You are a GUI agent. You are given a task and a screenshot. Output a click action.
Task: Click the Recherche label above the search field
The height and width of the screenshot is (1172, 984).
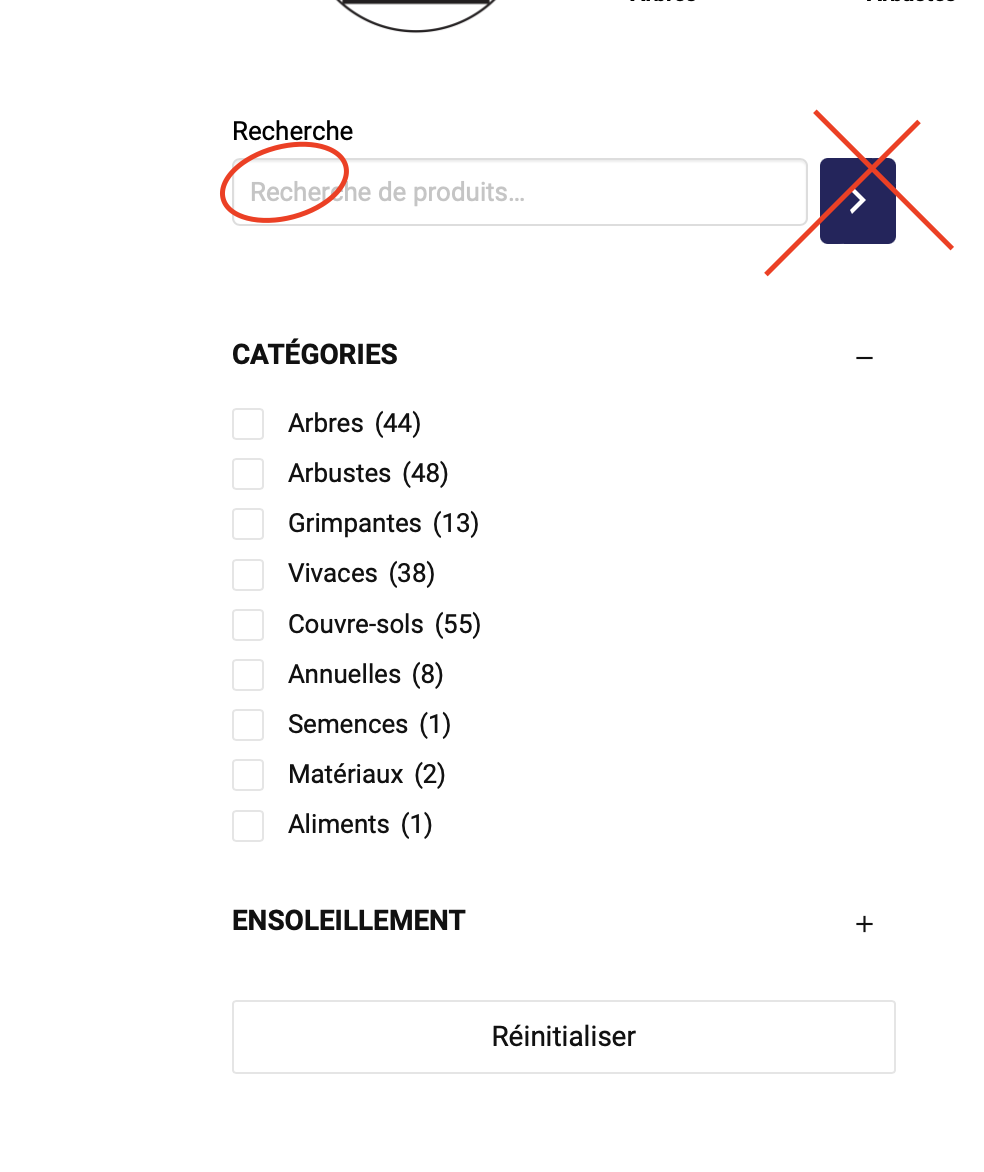point(292,131)
